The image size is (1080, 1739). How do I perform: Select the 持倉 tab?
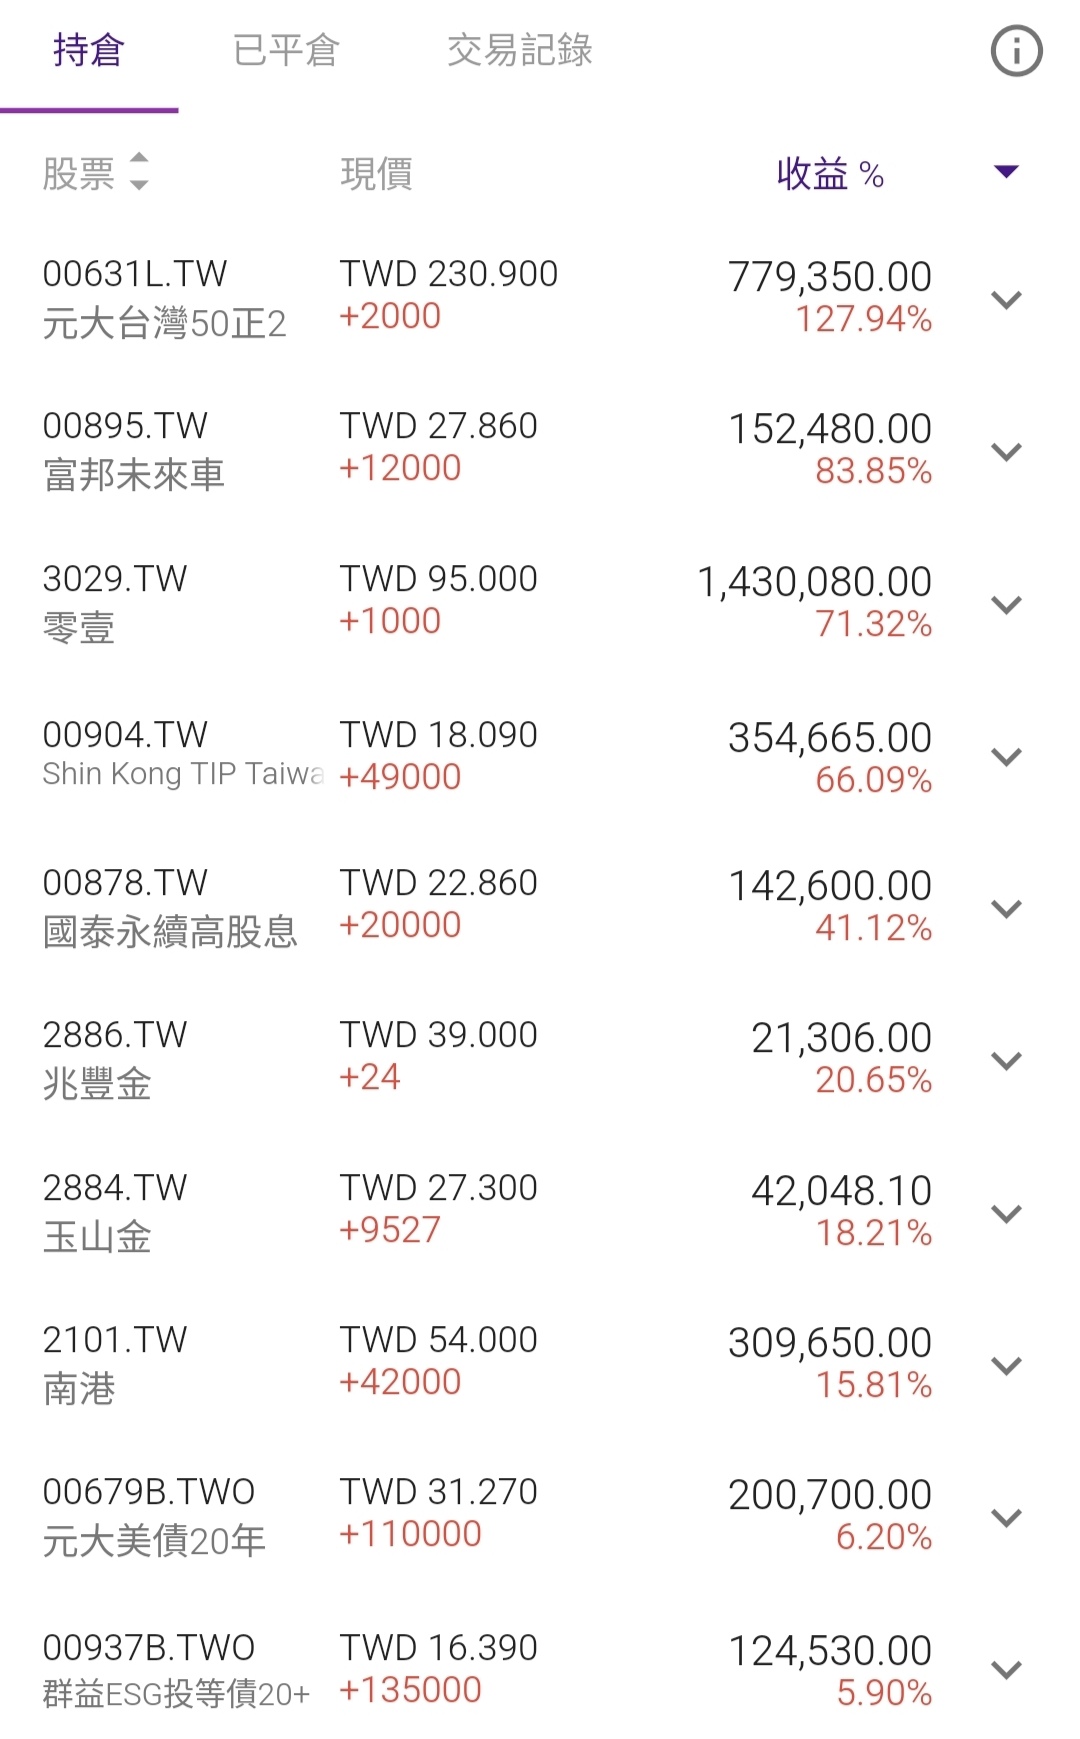click(89, 50)
